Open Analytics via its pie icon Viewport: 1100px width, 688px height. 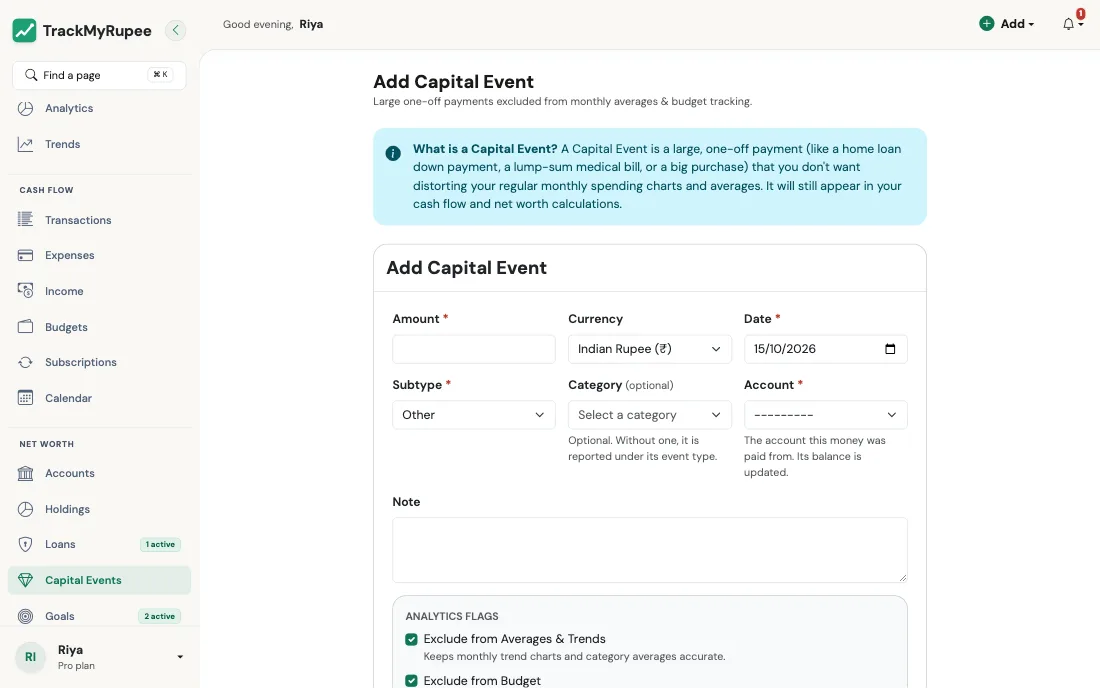25,108
